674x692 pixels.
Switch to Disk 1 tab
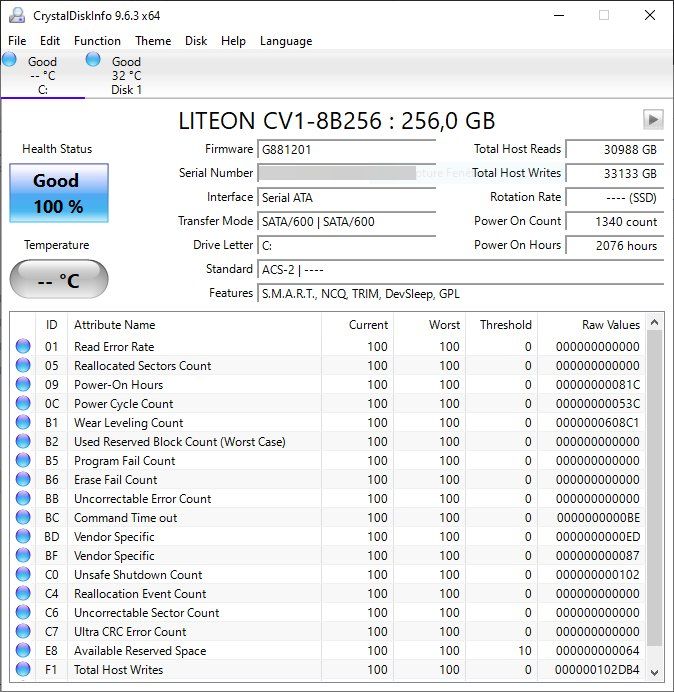pyautogui.click(x=126, y=75)
